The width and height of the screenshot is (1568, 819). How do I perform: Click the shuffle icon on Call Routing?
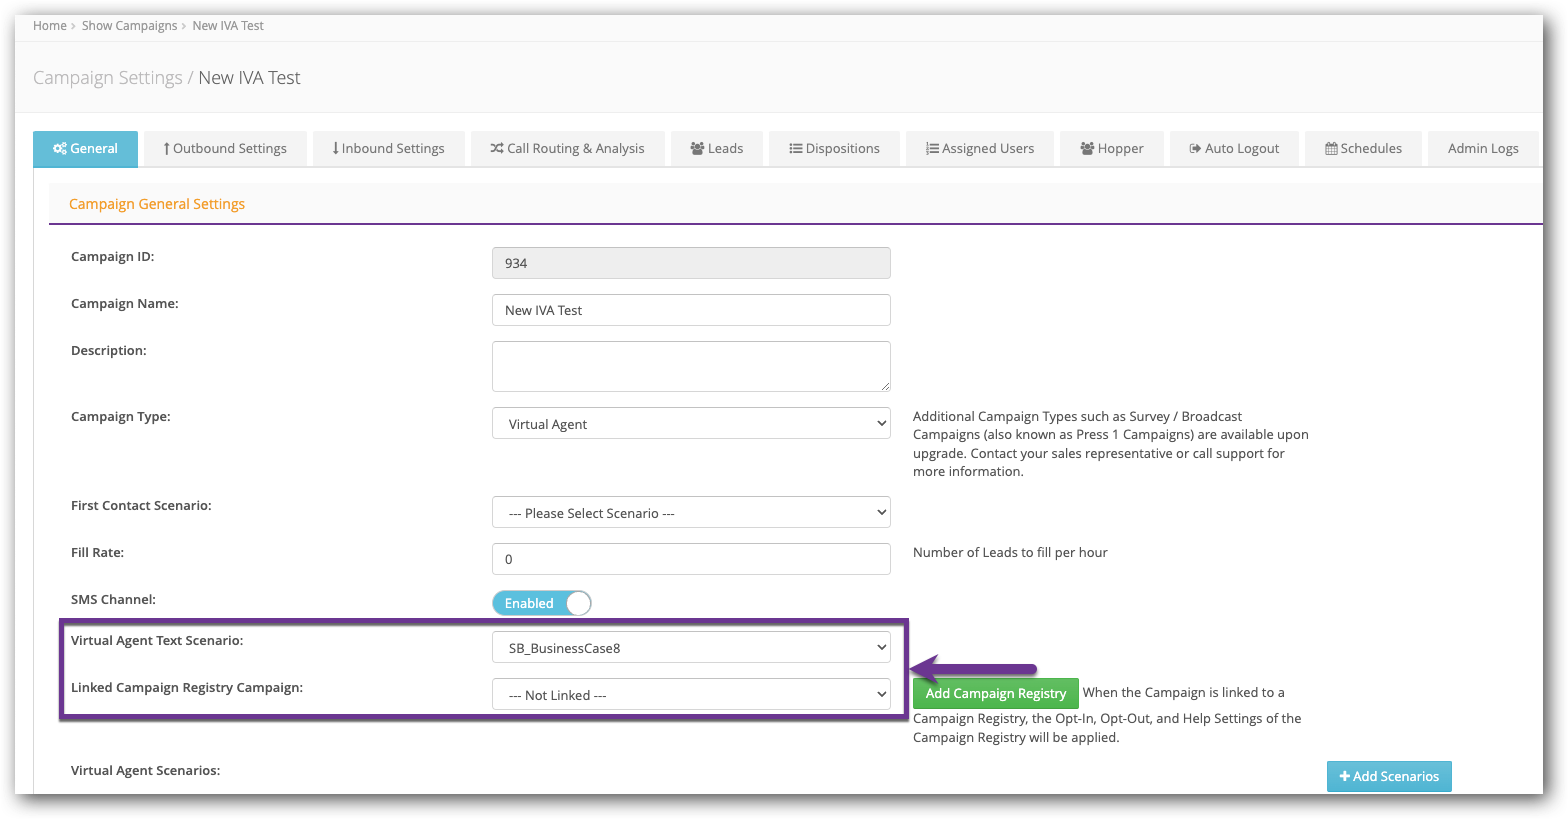pos(496,149)
